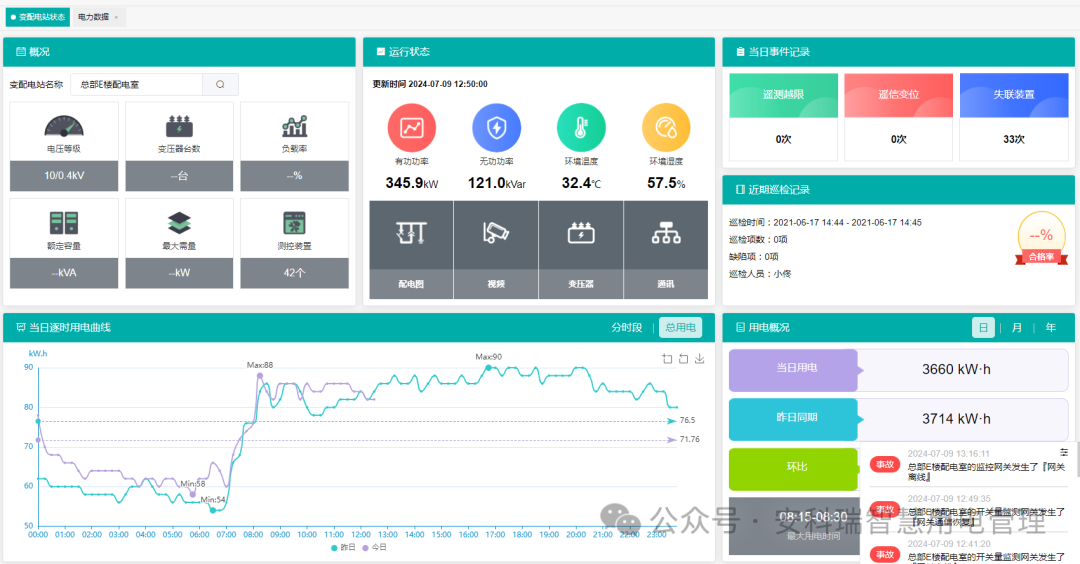The height and width of the screenshot is (564, 1080).
Task: Switch to the 变配电站状态 tab
Action: pyautogui.click(x=38, y=17)
